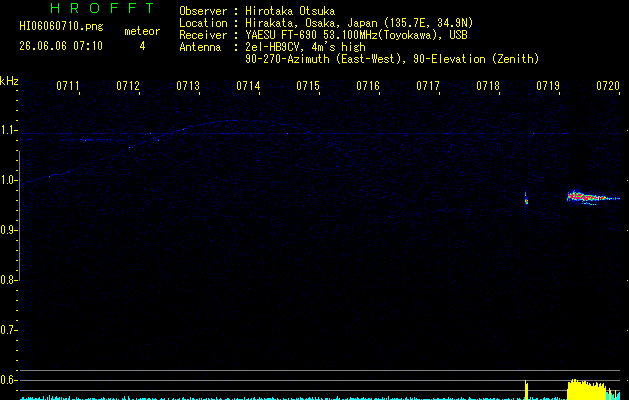Click the 0711 time marker
The width and height of the screenshot is (629, 400).
[68, 86]
